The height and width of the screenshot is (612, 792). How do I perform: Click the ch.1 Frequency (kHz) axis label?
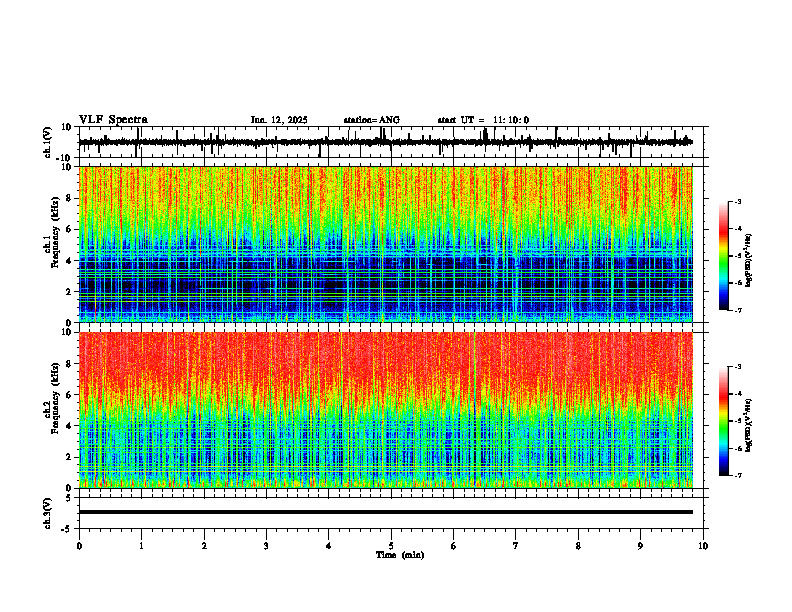(x=55, y=232)
